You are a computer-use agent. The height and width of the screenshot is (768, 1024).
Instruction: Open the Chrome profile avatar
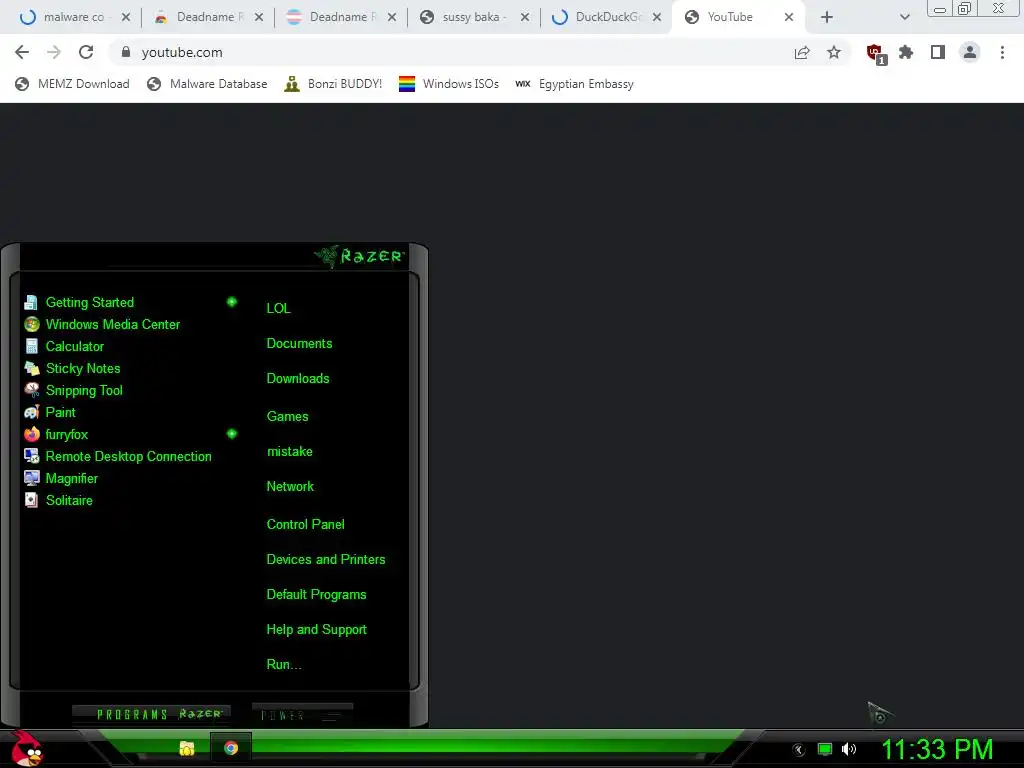click(x=970, y=52)
